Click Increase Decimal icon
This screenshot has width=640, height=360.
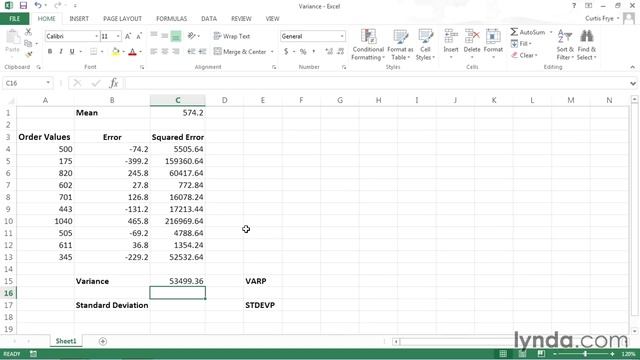pos(329,51)
